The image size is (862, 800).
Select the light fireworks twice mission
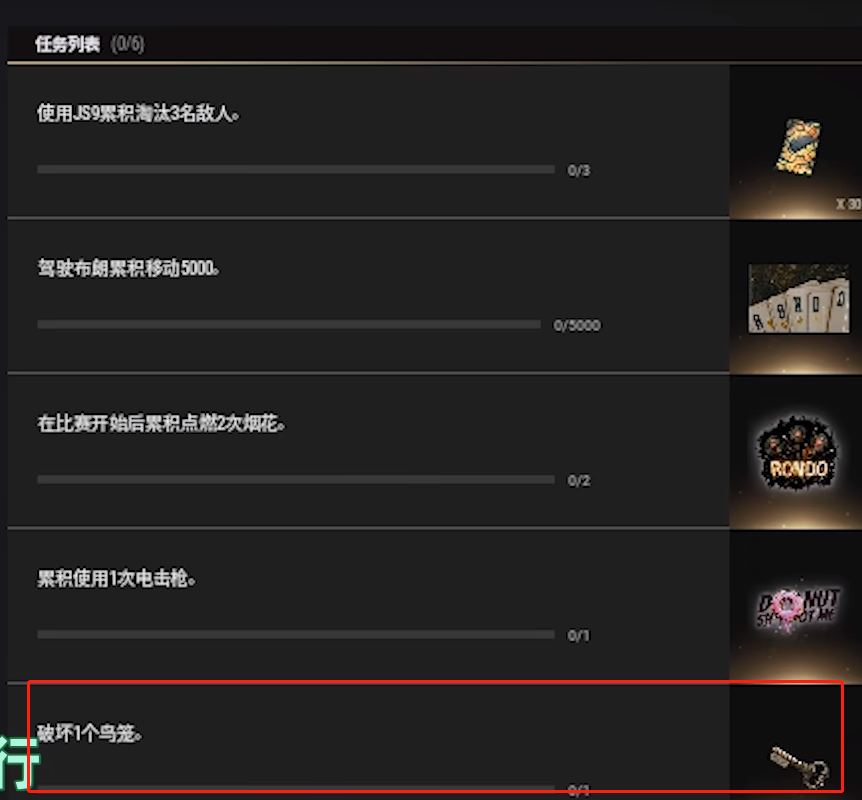(x=368, y=451)
